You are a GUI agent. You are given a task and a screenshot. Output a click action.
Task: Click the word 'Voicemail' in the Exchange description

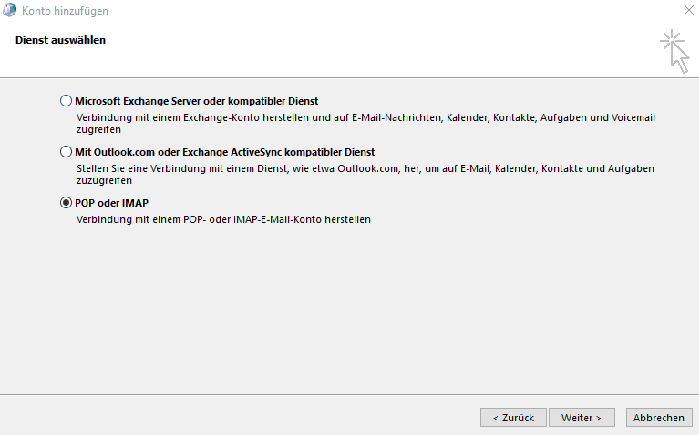click(x=633, y=118)
